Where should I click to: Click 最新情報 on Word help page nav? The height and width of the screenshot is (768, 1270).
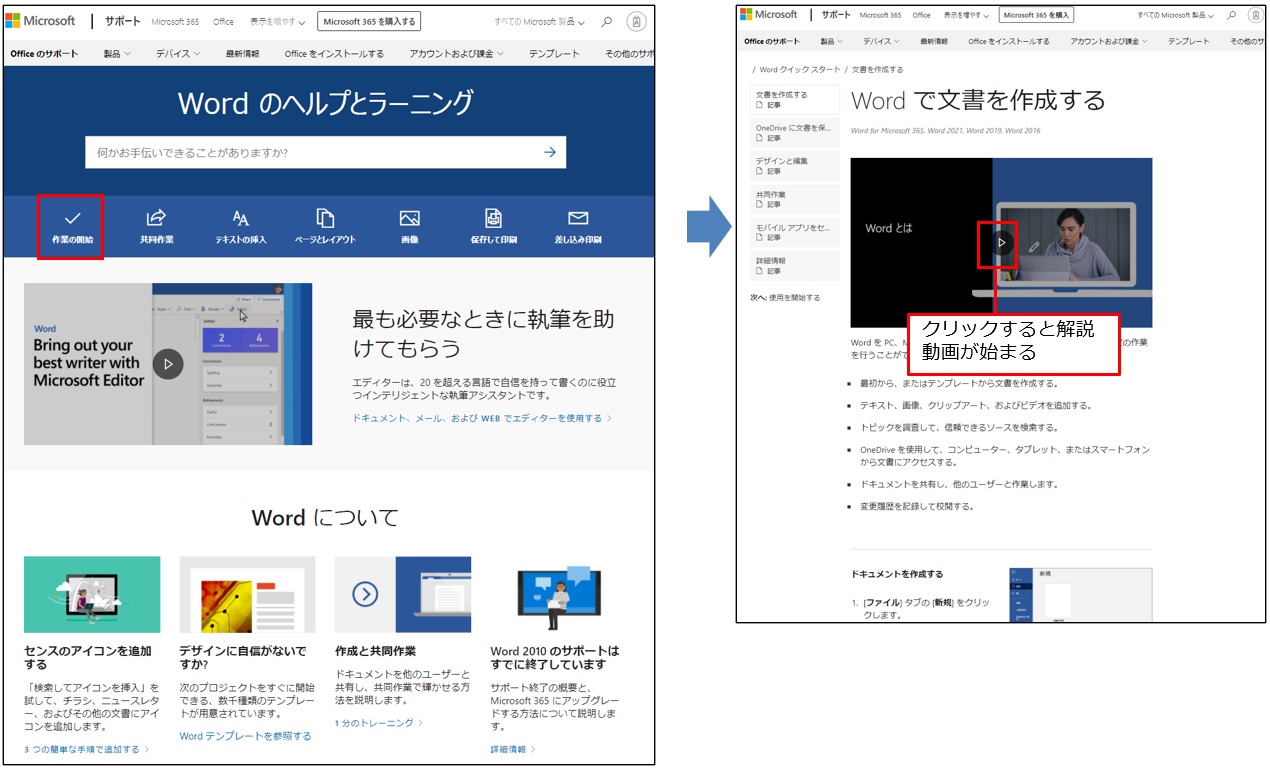point(243,53)
